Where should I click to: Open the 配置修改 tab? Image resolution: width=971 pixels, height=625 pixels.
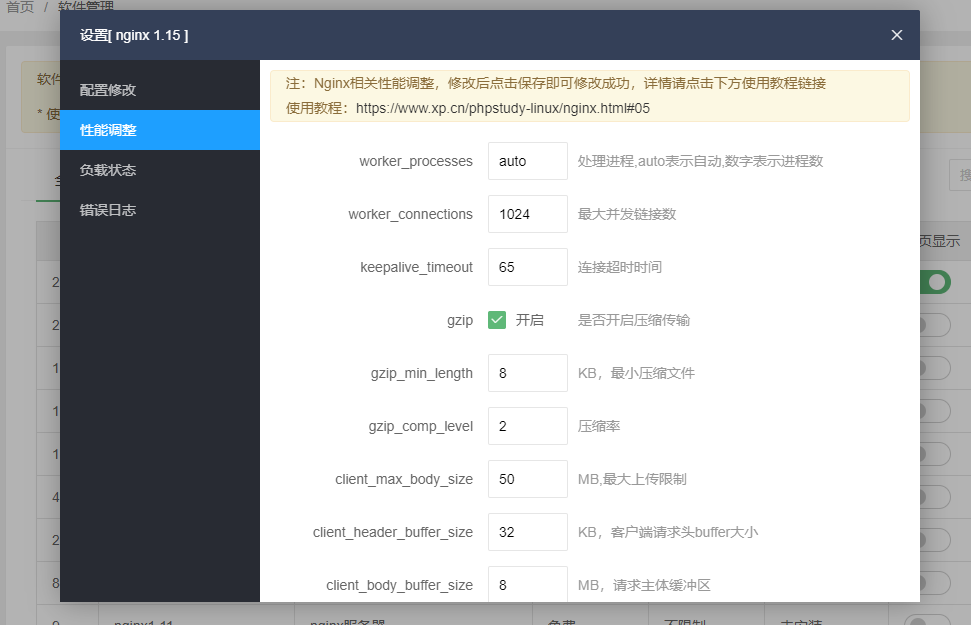click(108, 90)
